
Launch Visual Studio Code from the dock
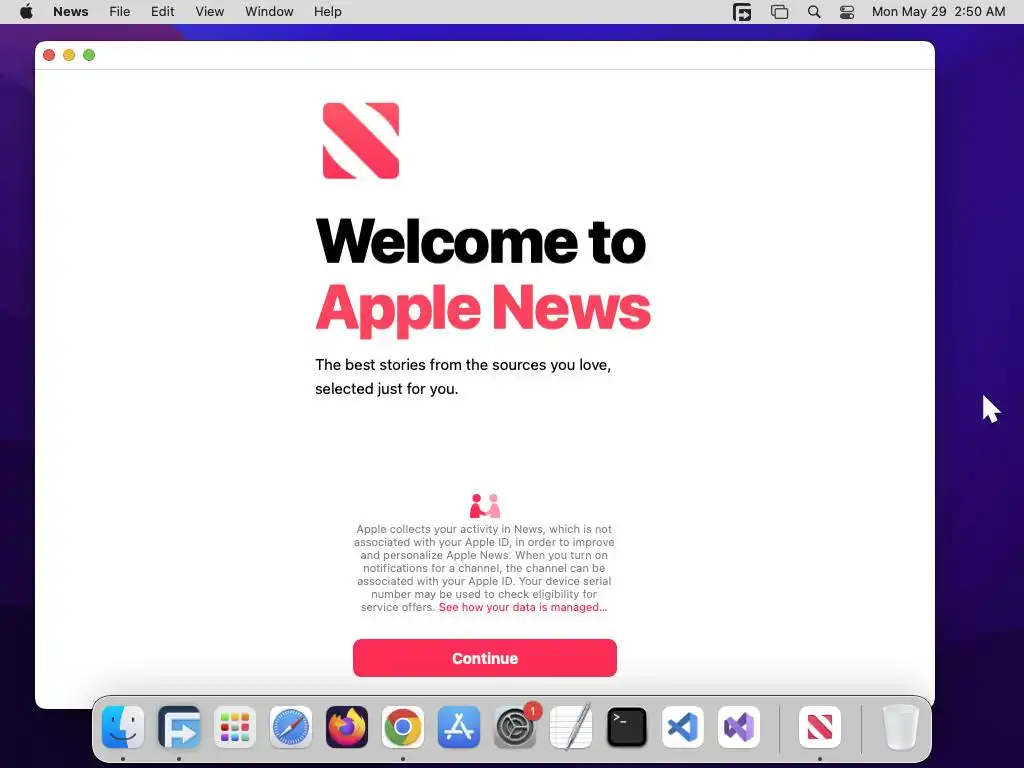(x=683, y=727)
